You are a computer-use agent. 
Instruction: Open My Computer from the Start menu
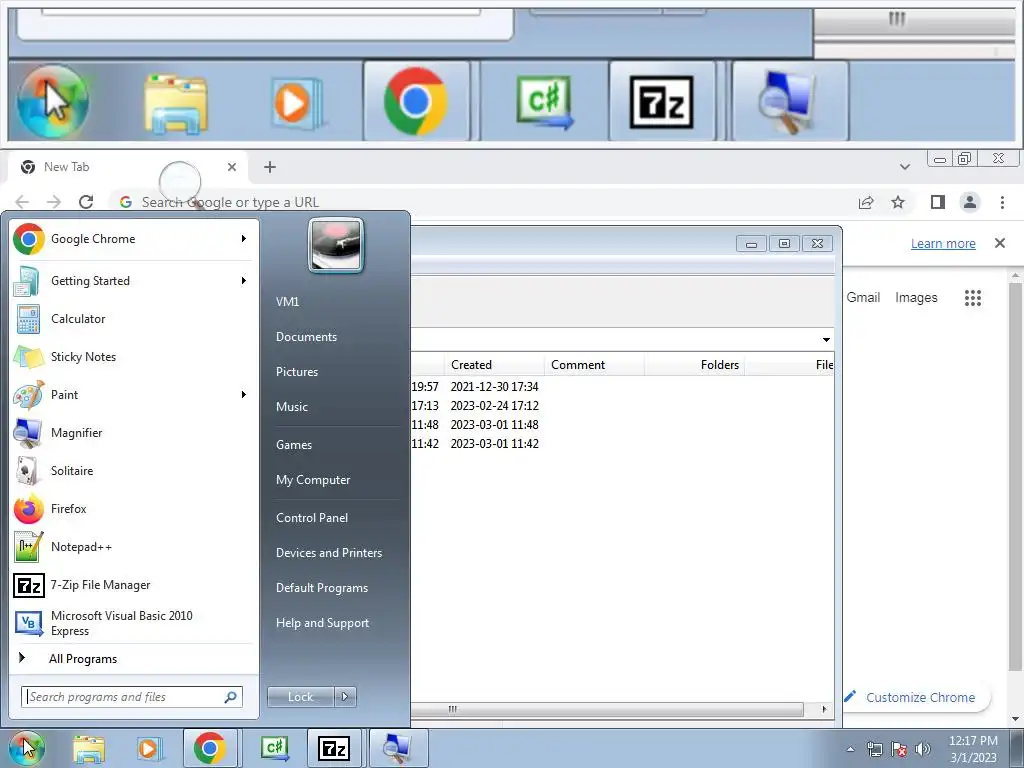coord(313,480)
